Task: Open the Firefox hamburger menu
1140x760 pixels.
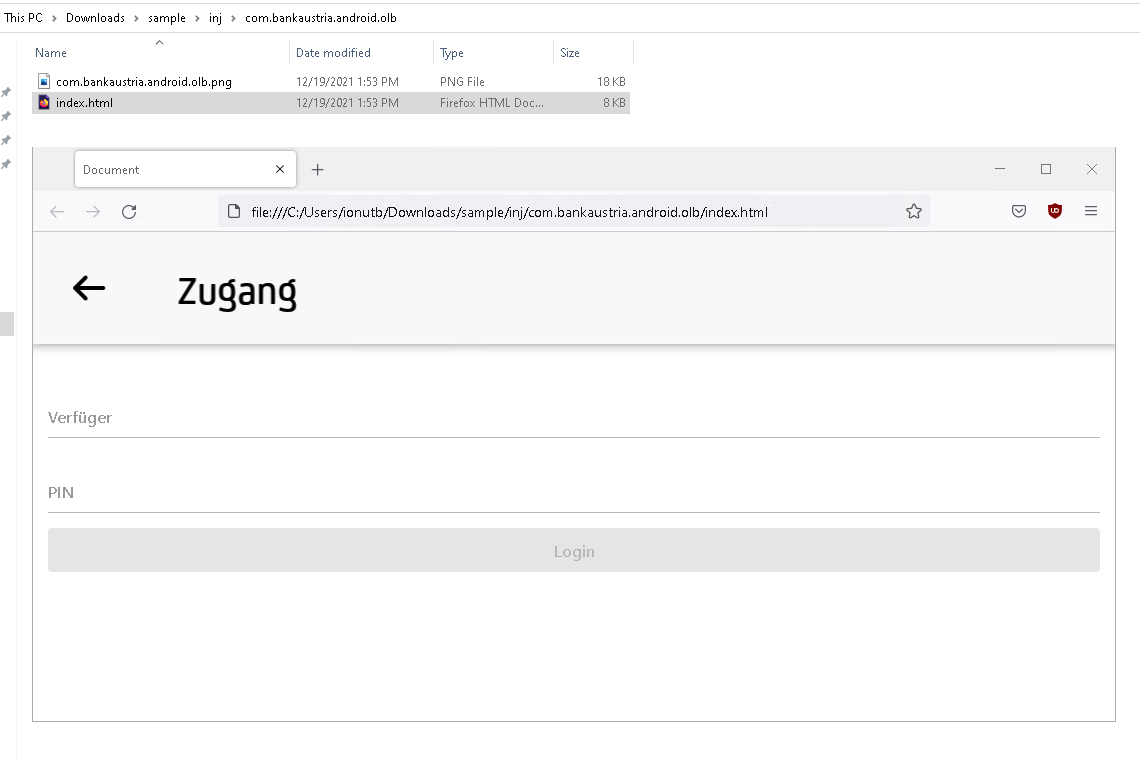Action: 1091,212
